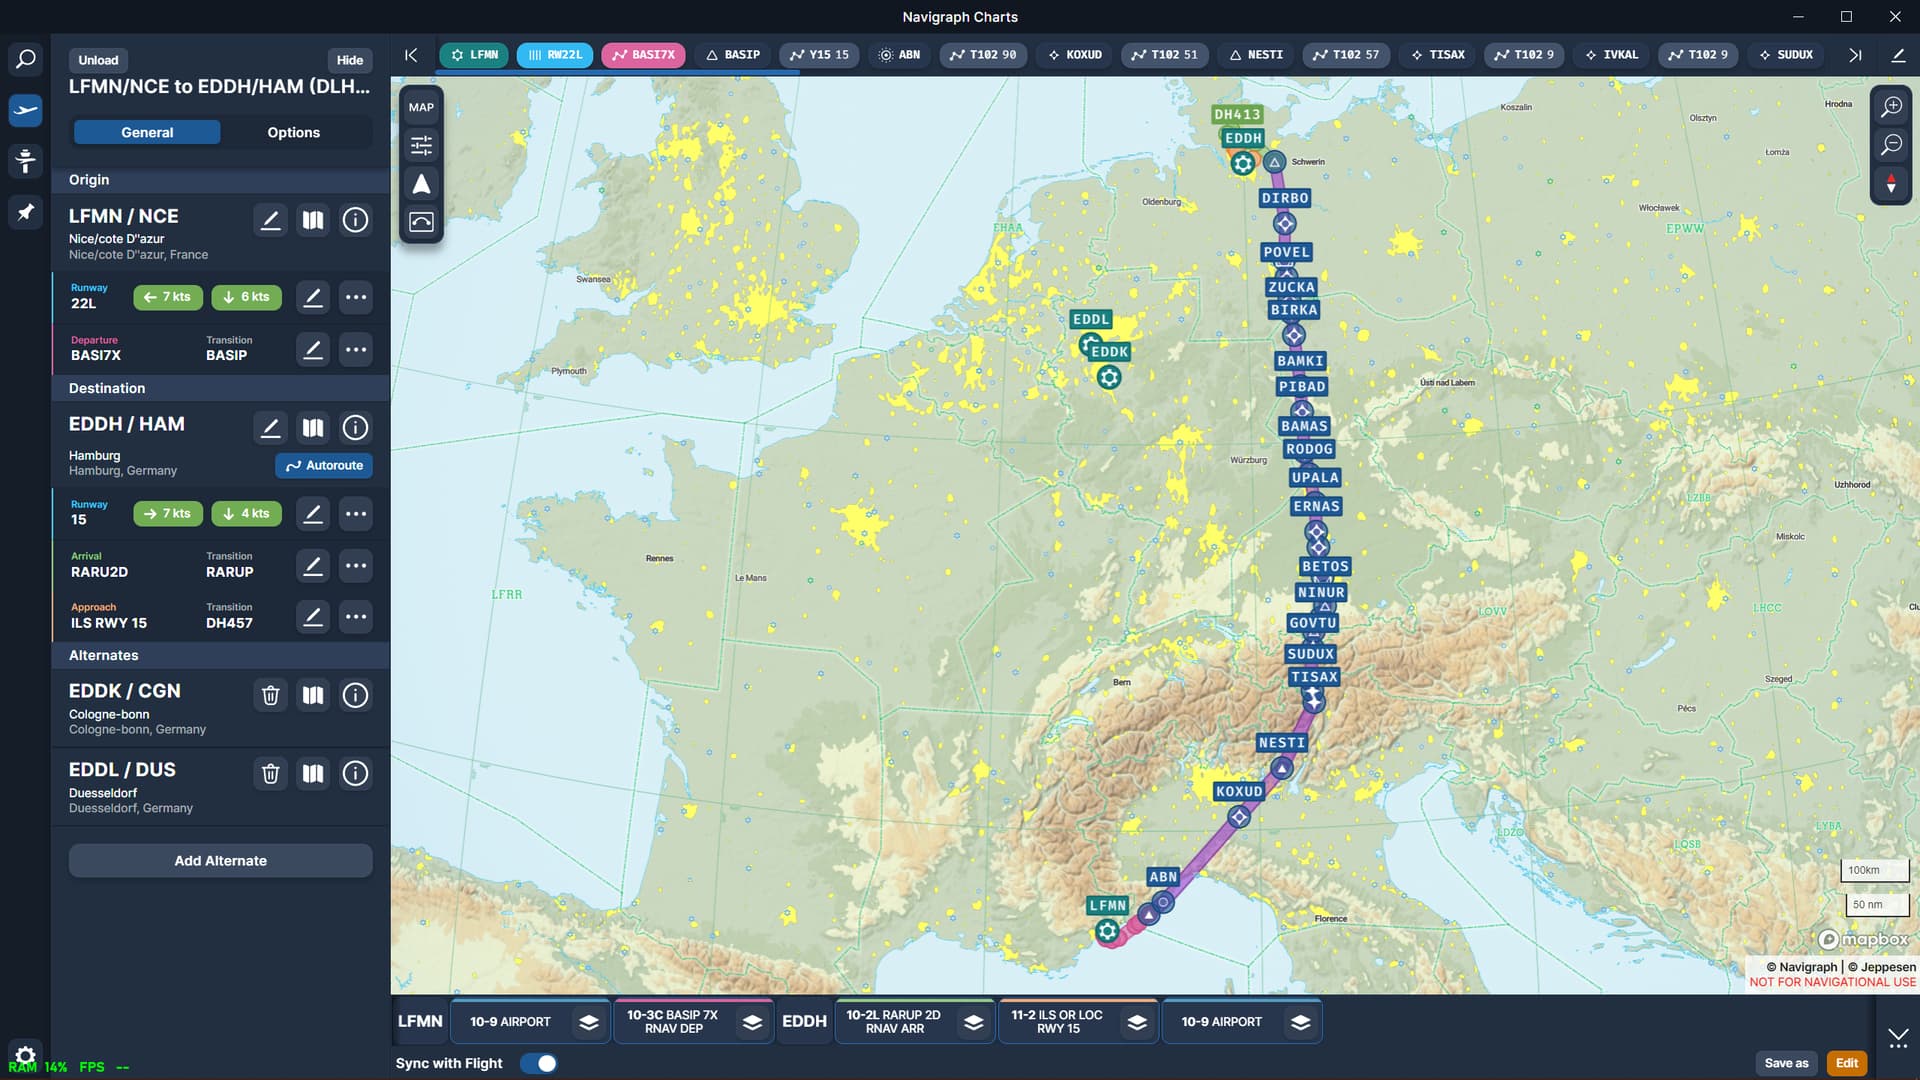Open the search icon in left sidebar
Viewport: 1920px width, 1080px height.
point(26,60)
